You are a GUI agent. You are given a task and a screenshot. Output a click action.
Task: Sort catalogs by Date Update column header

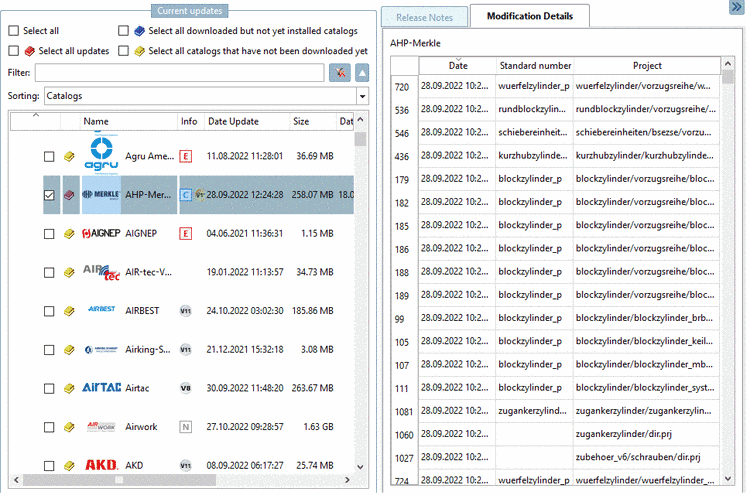tap(247, 121)
